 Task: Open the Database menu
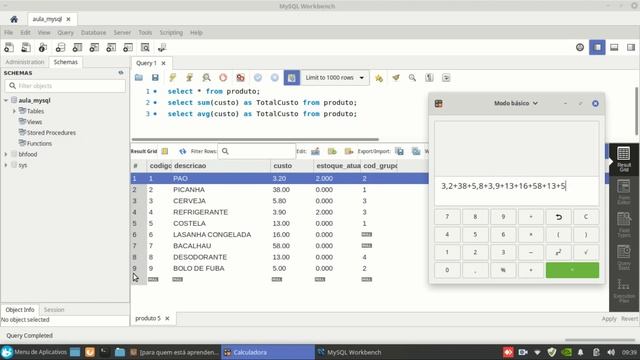pos(93,33)
